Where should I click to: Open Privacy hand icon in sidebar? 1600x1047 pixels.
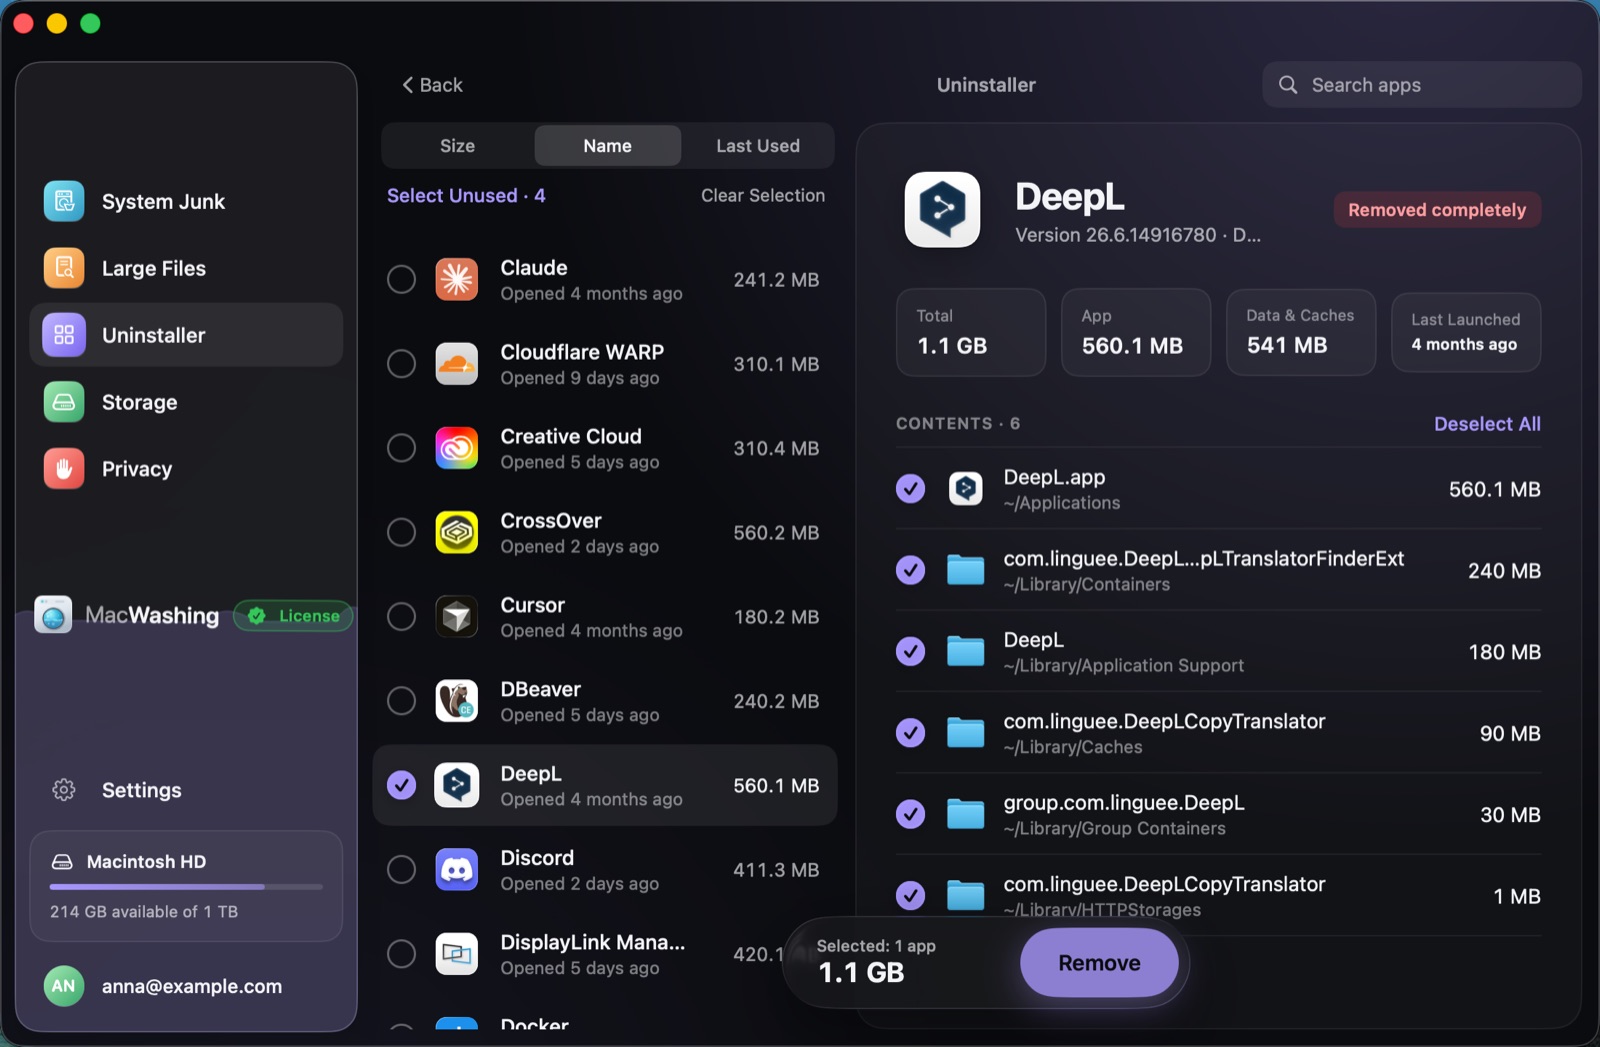(x=64, y=469)
